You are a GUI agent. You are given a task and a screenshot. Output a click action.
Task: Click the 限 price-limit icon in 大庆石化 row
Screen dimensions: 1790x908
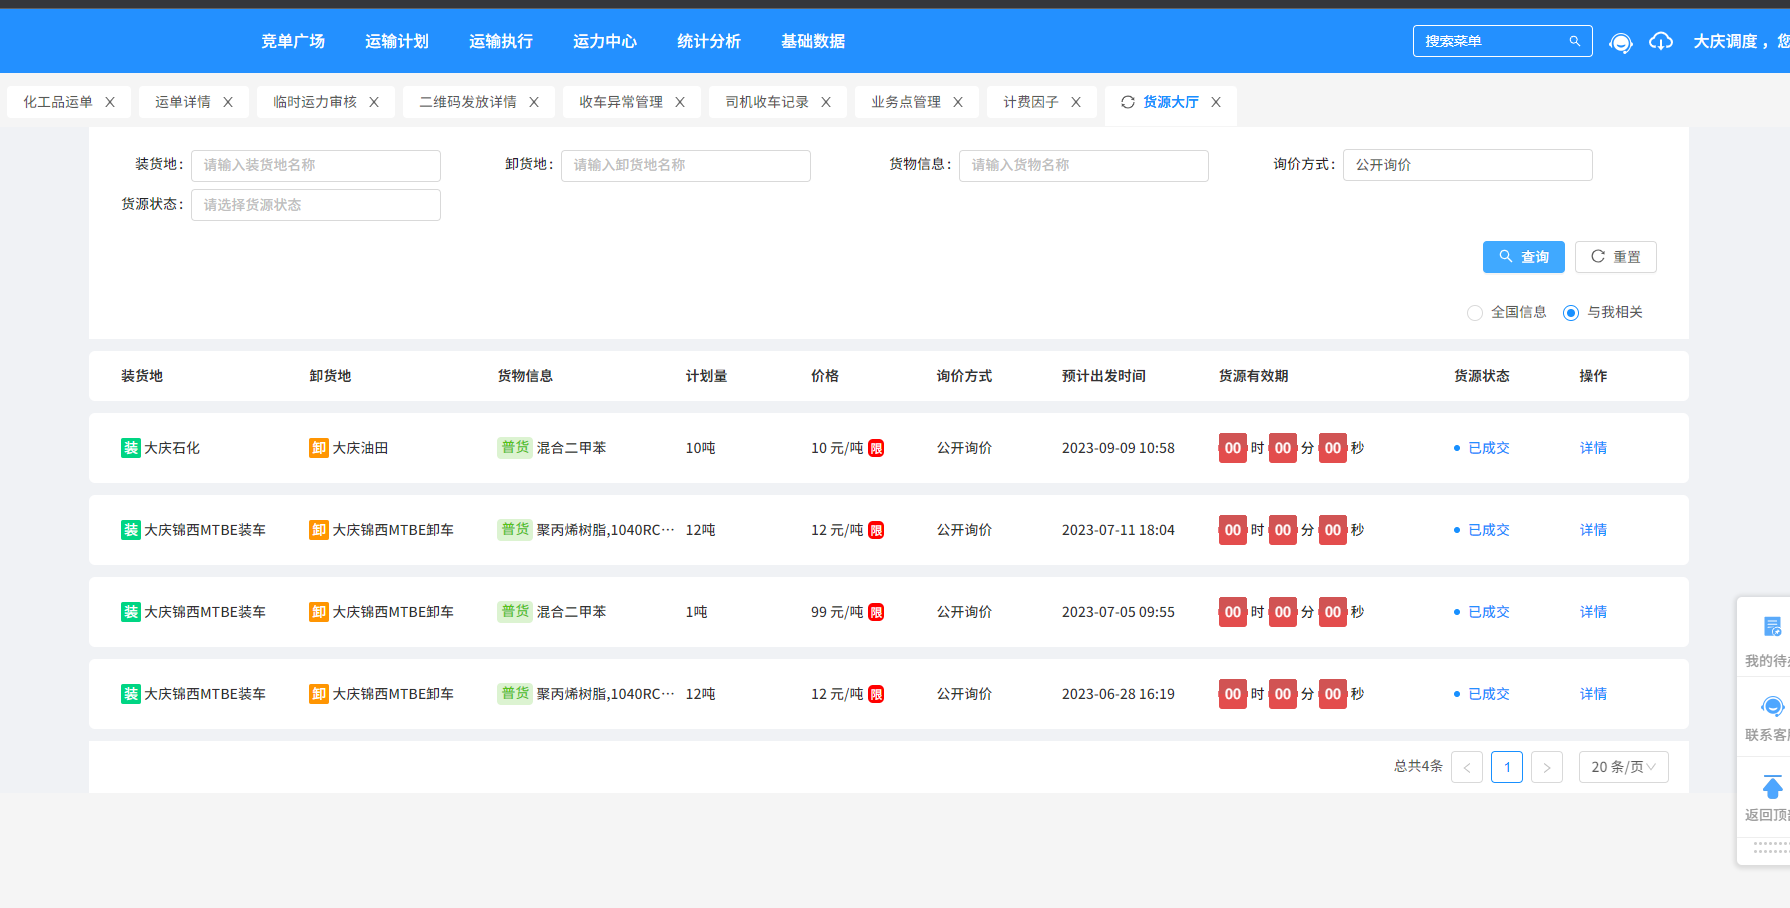876,448
